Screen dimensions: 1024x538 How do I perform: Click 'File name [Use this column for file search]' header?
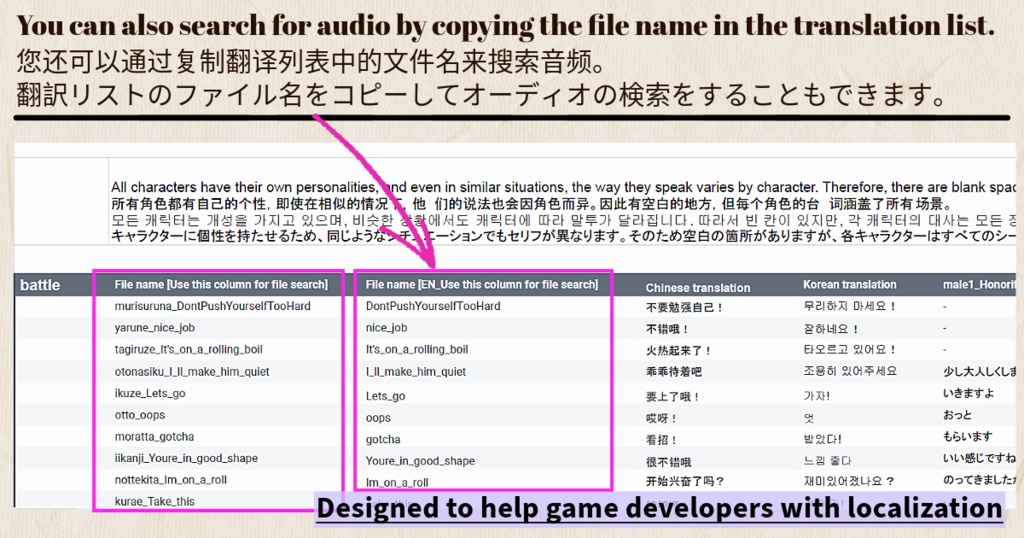click(221, 284)
